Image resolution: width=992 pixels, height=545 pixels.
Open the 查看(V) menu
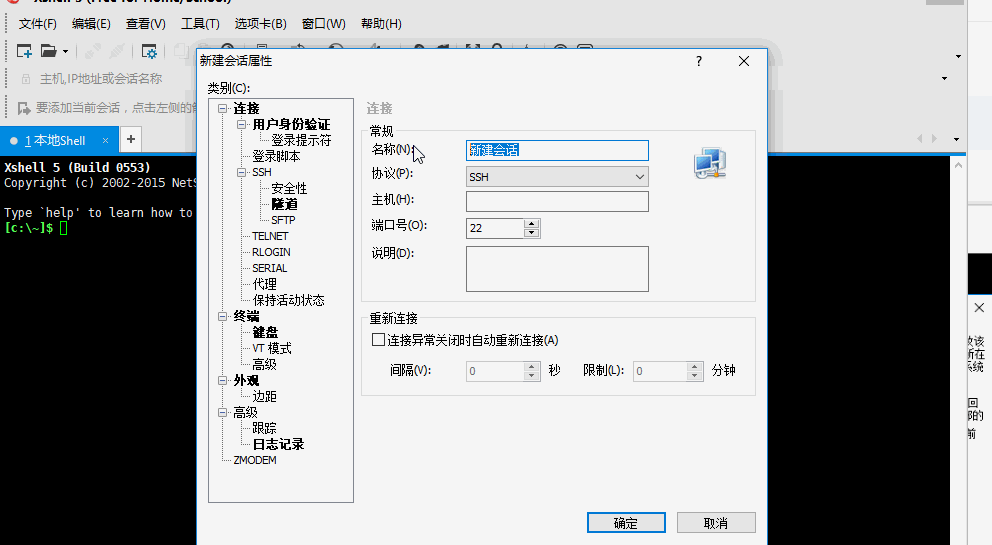click(146, 24)
